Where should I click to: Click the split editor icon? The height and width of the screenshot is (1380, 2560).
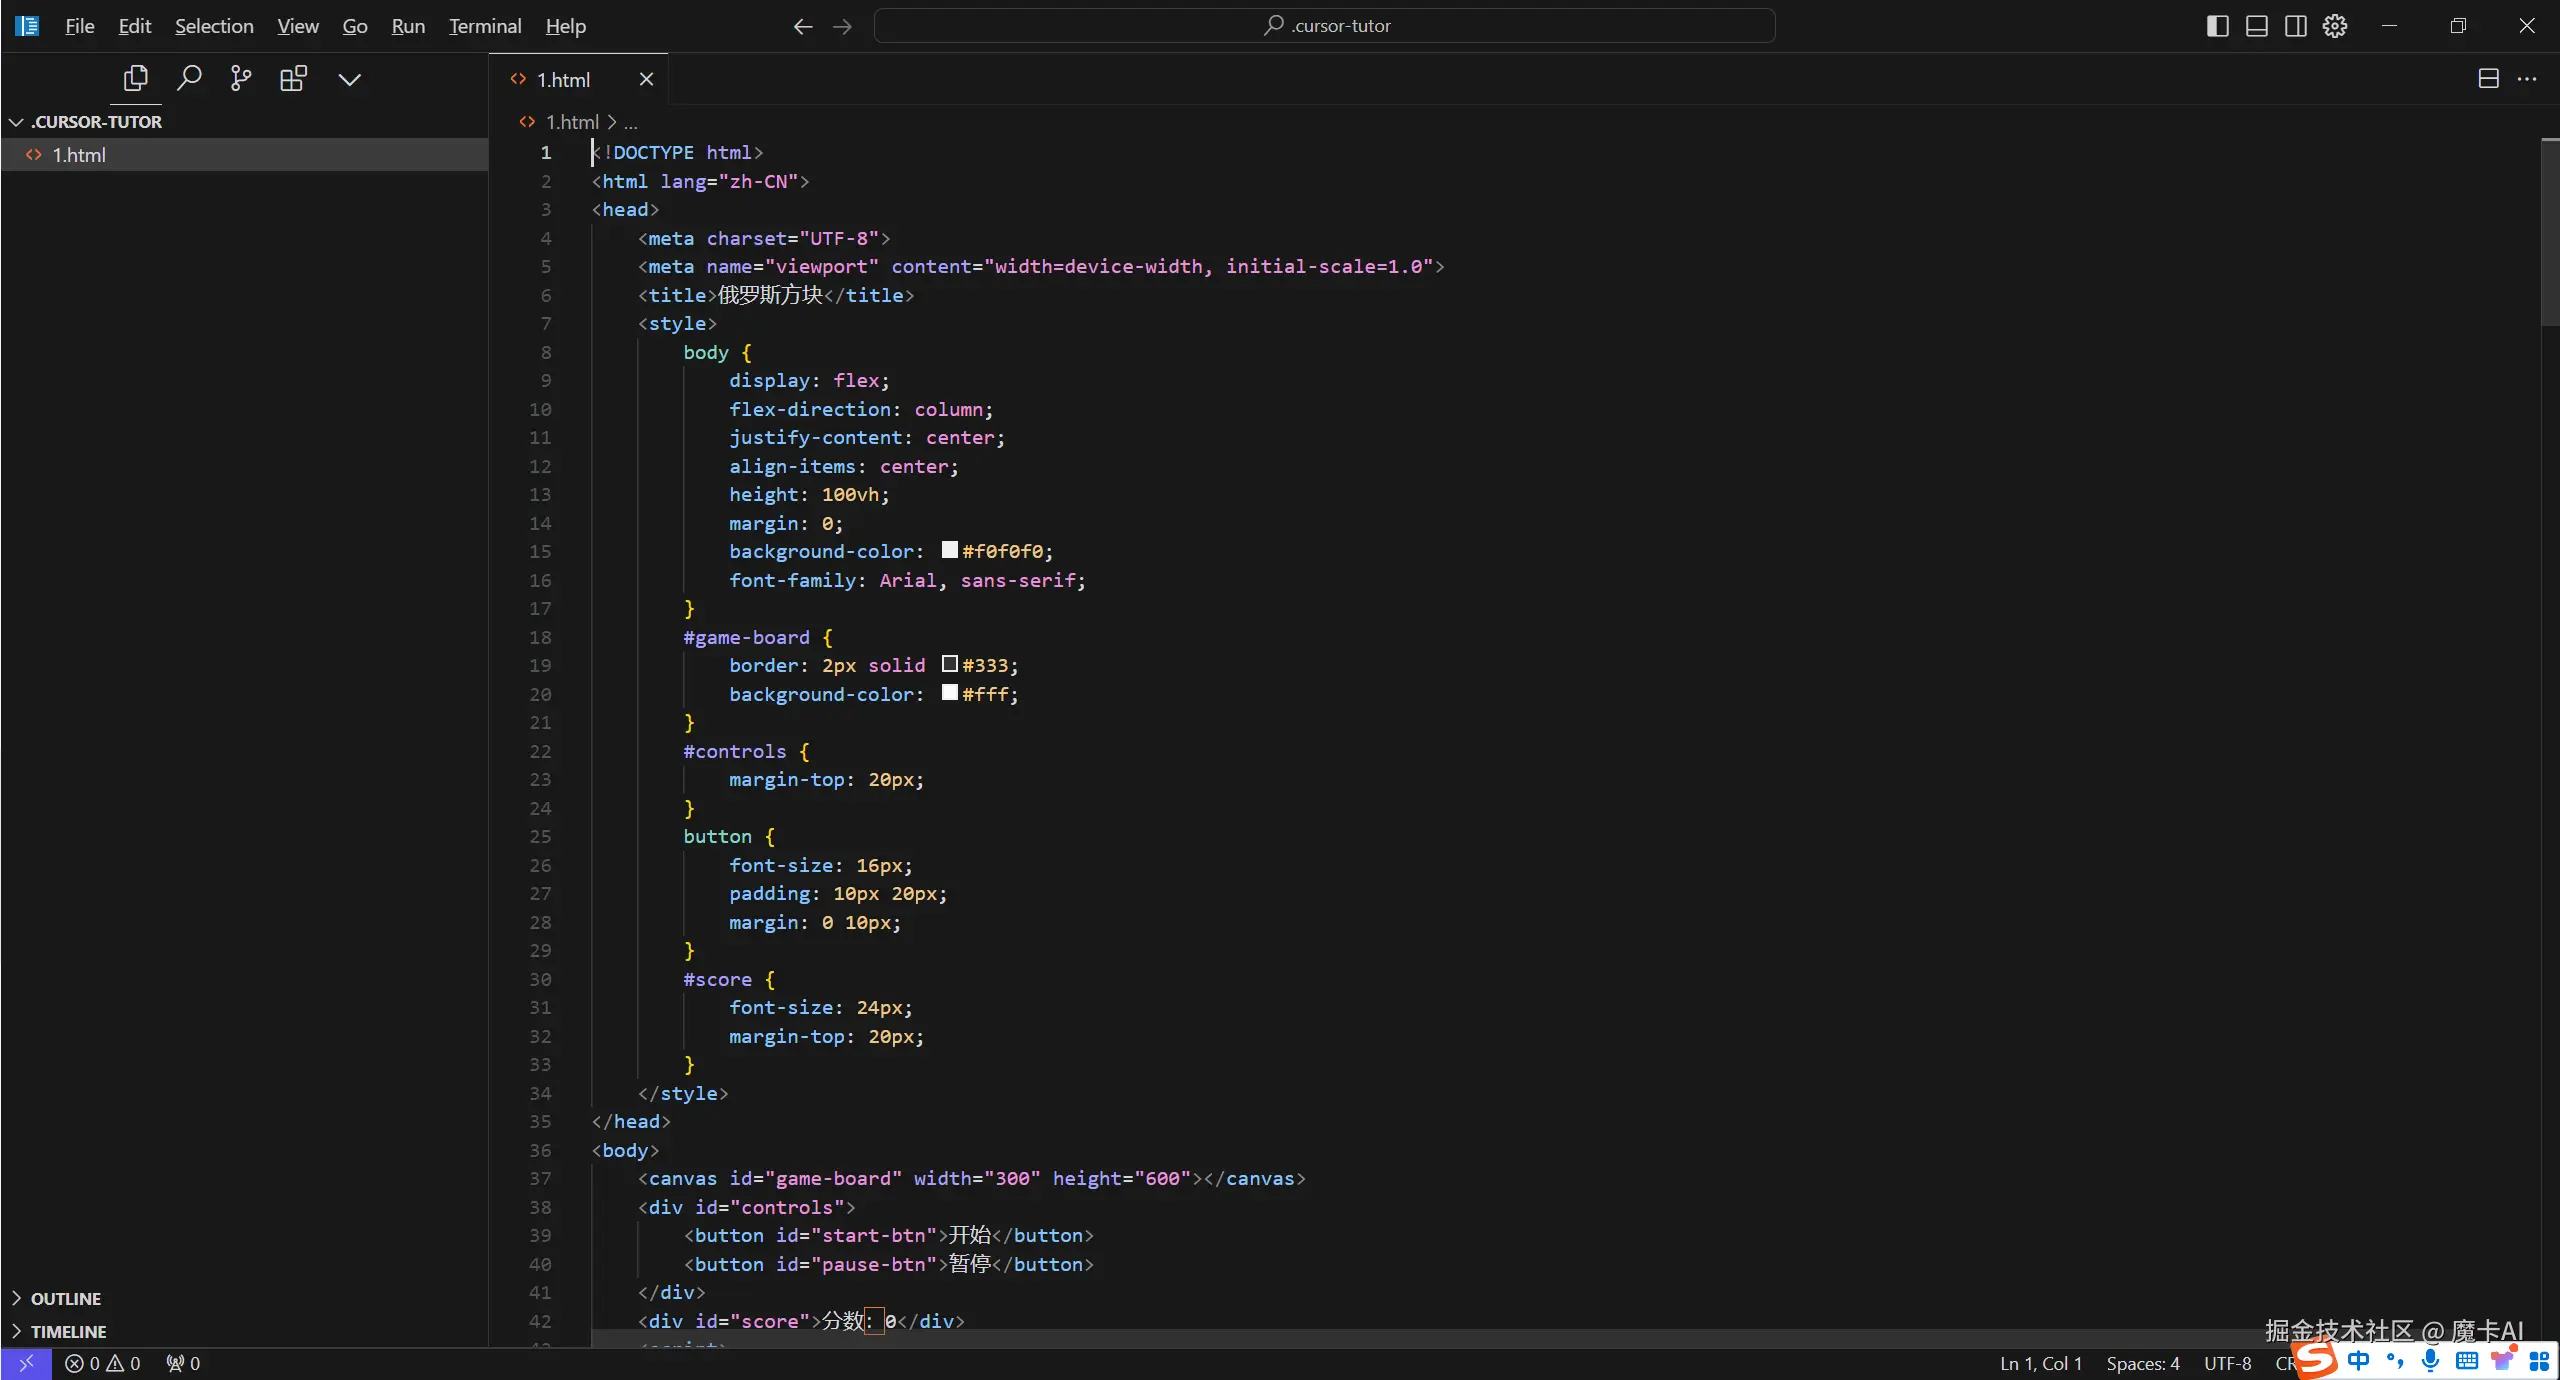pyautogui.click(x=2488, y=79)
